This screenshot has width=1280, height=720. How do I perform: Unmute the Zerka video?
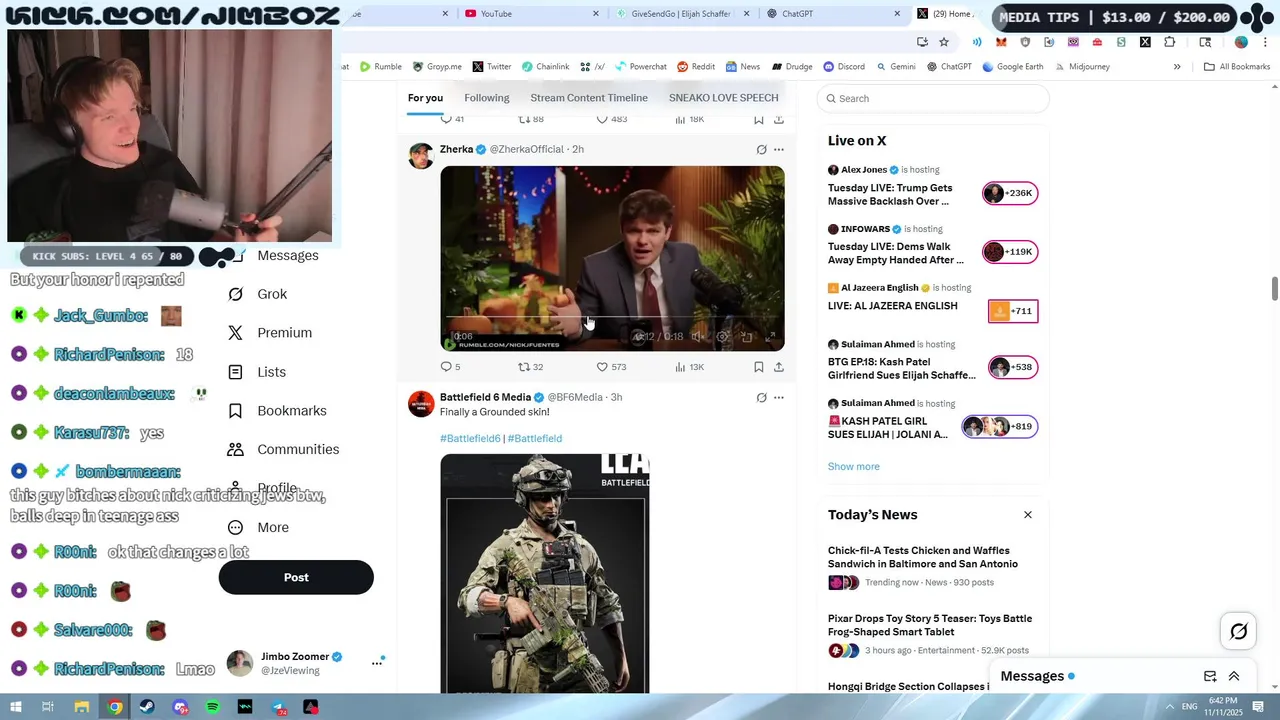(698, 337)
